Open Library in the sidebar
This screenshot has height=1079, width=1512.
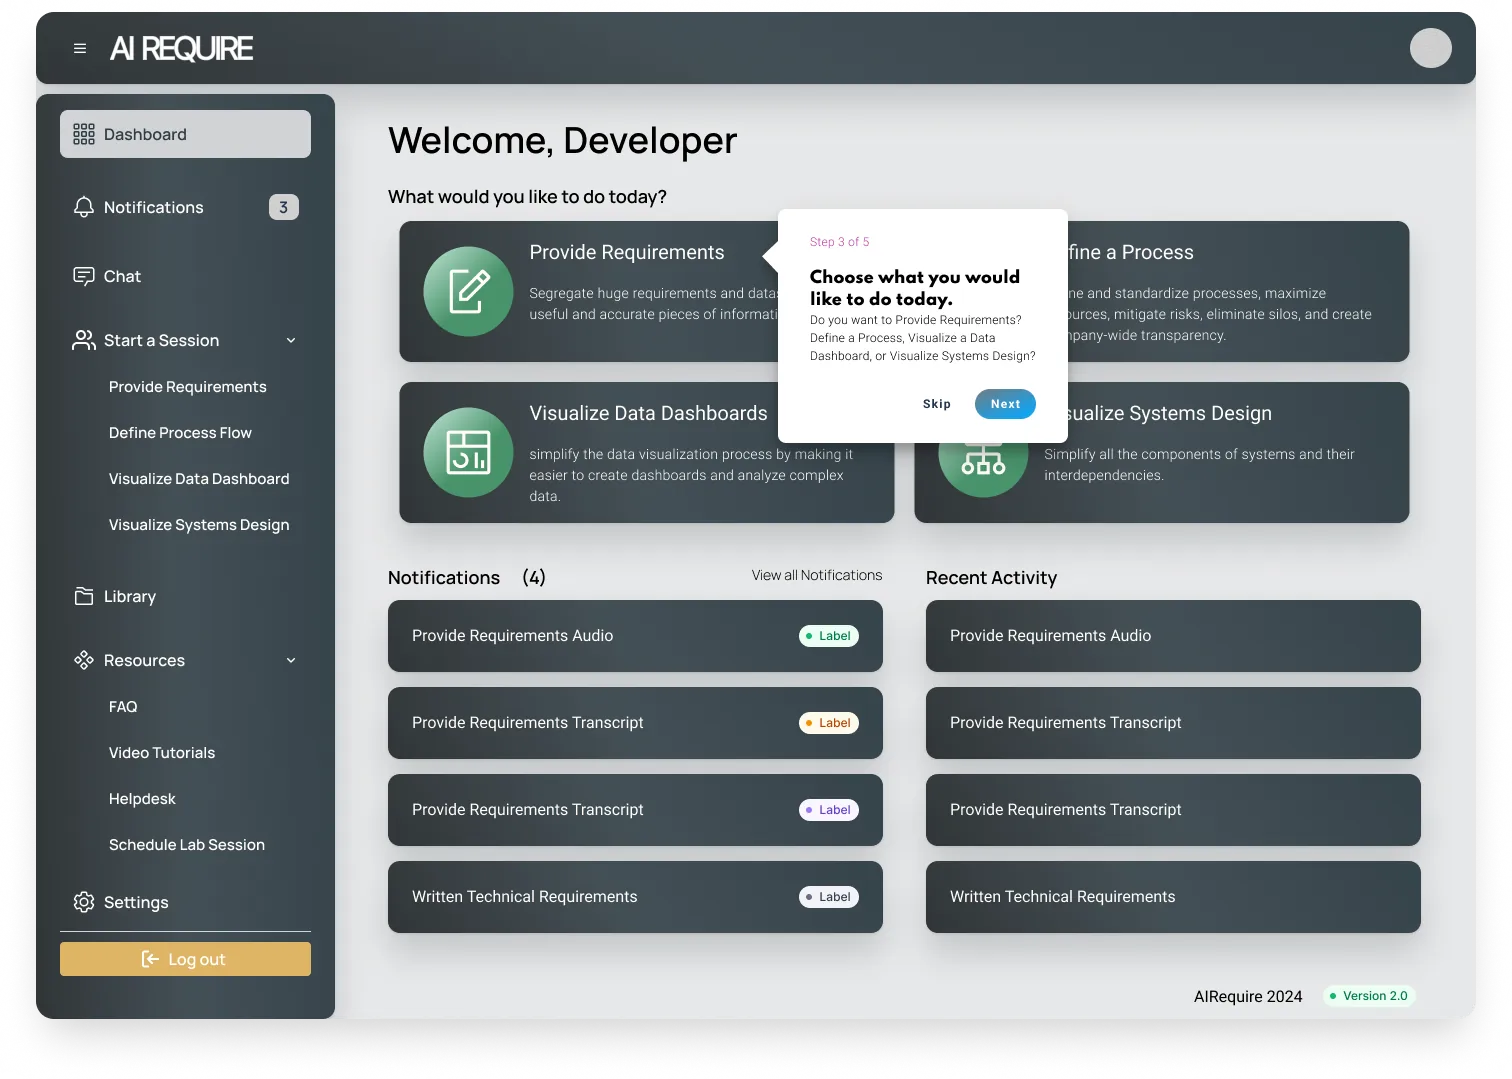pyautogui.click(x=185, y=596)
